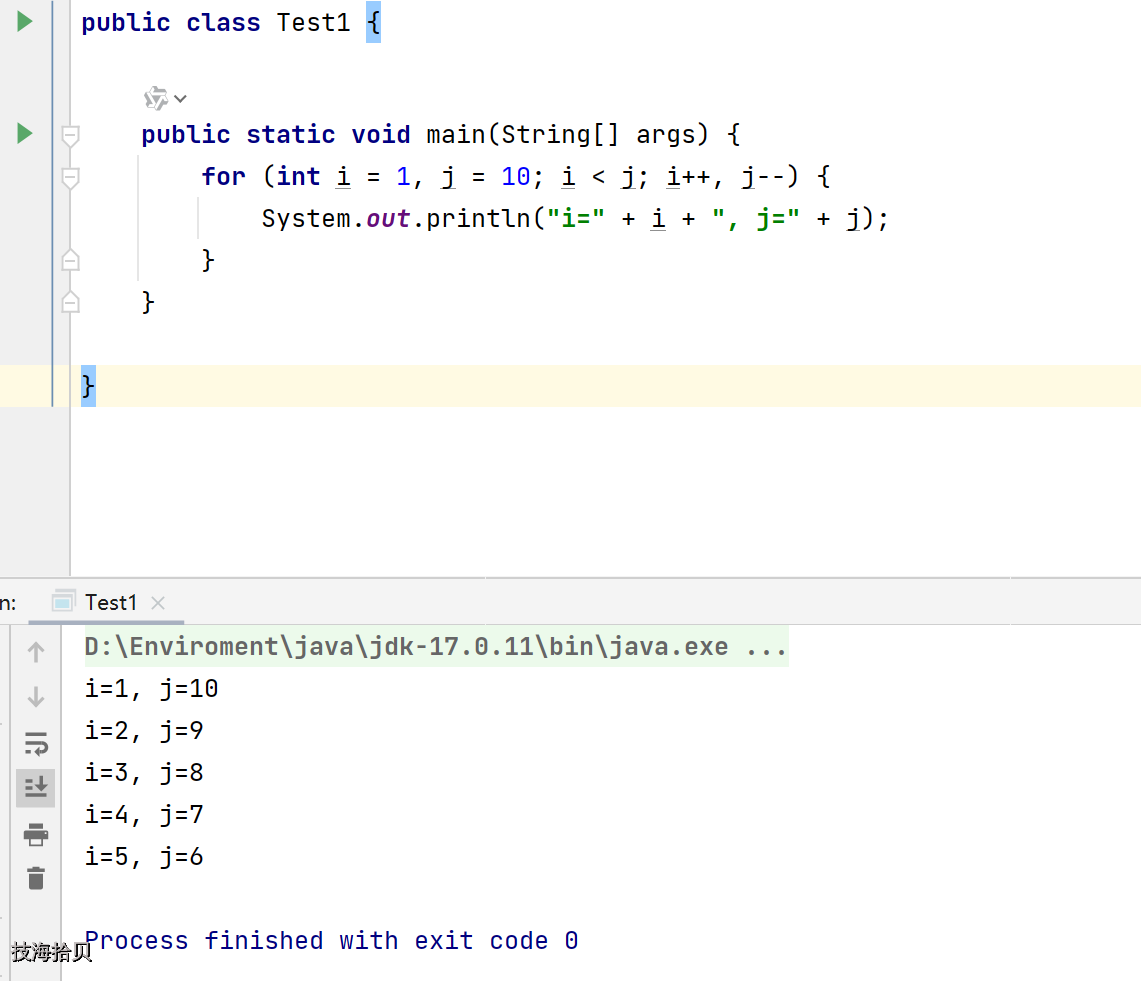Click the for loop closing fold marker
1141x981 pixels.
coord(71,260)
